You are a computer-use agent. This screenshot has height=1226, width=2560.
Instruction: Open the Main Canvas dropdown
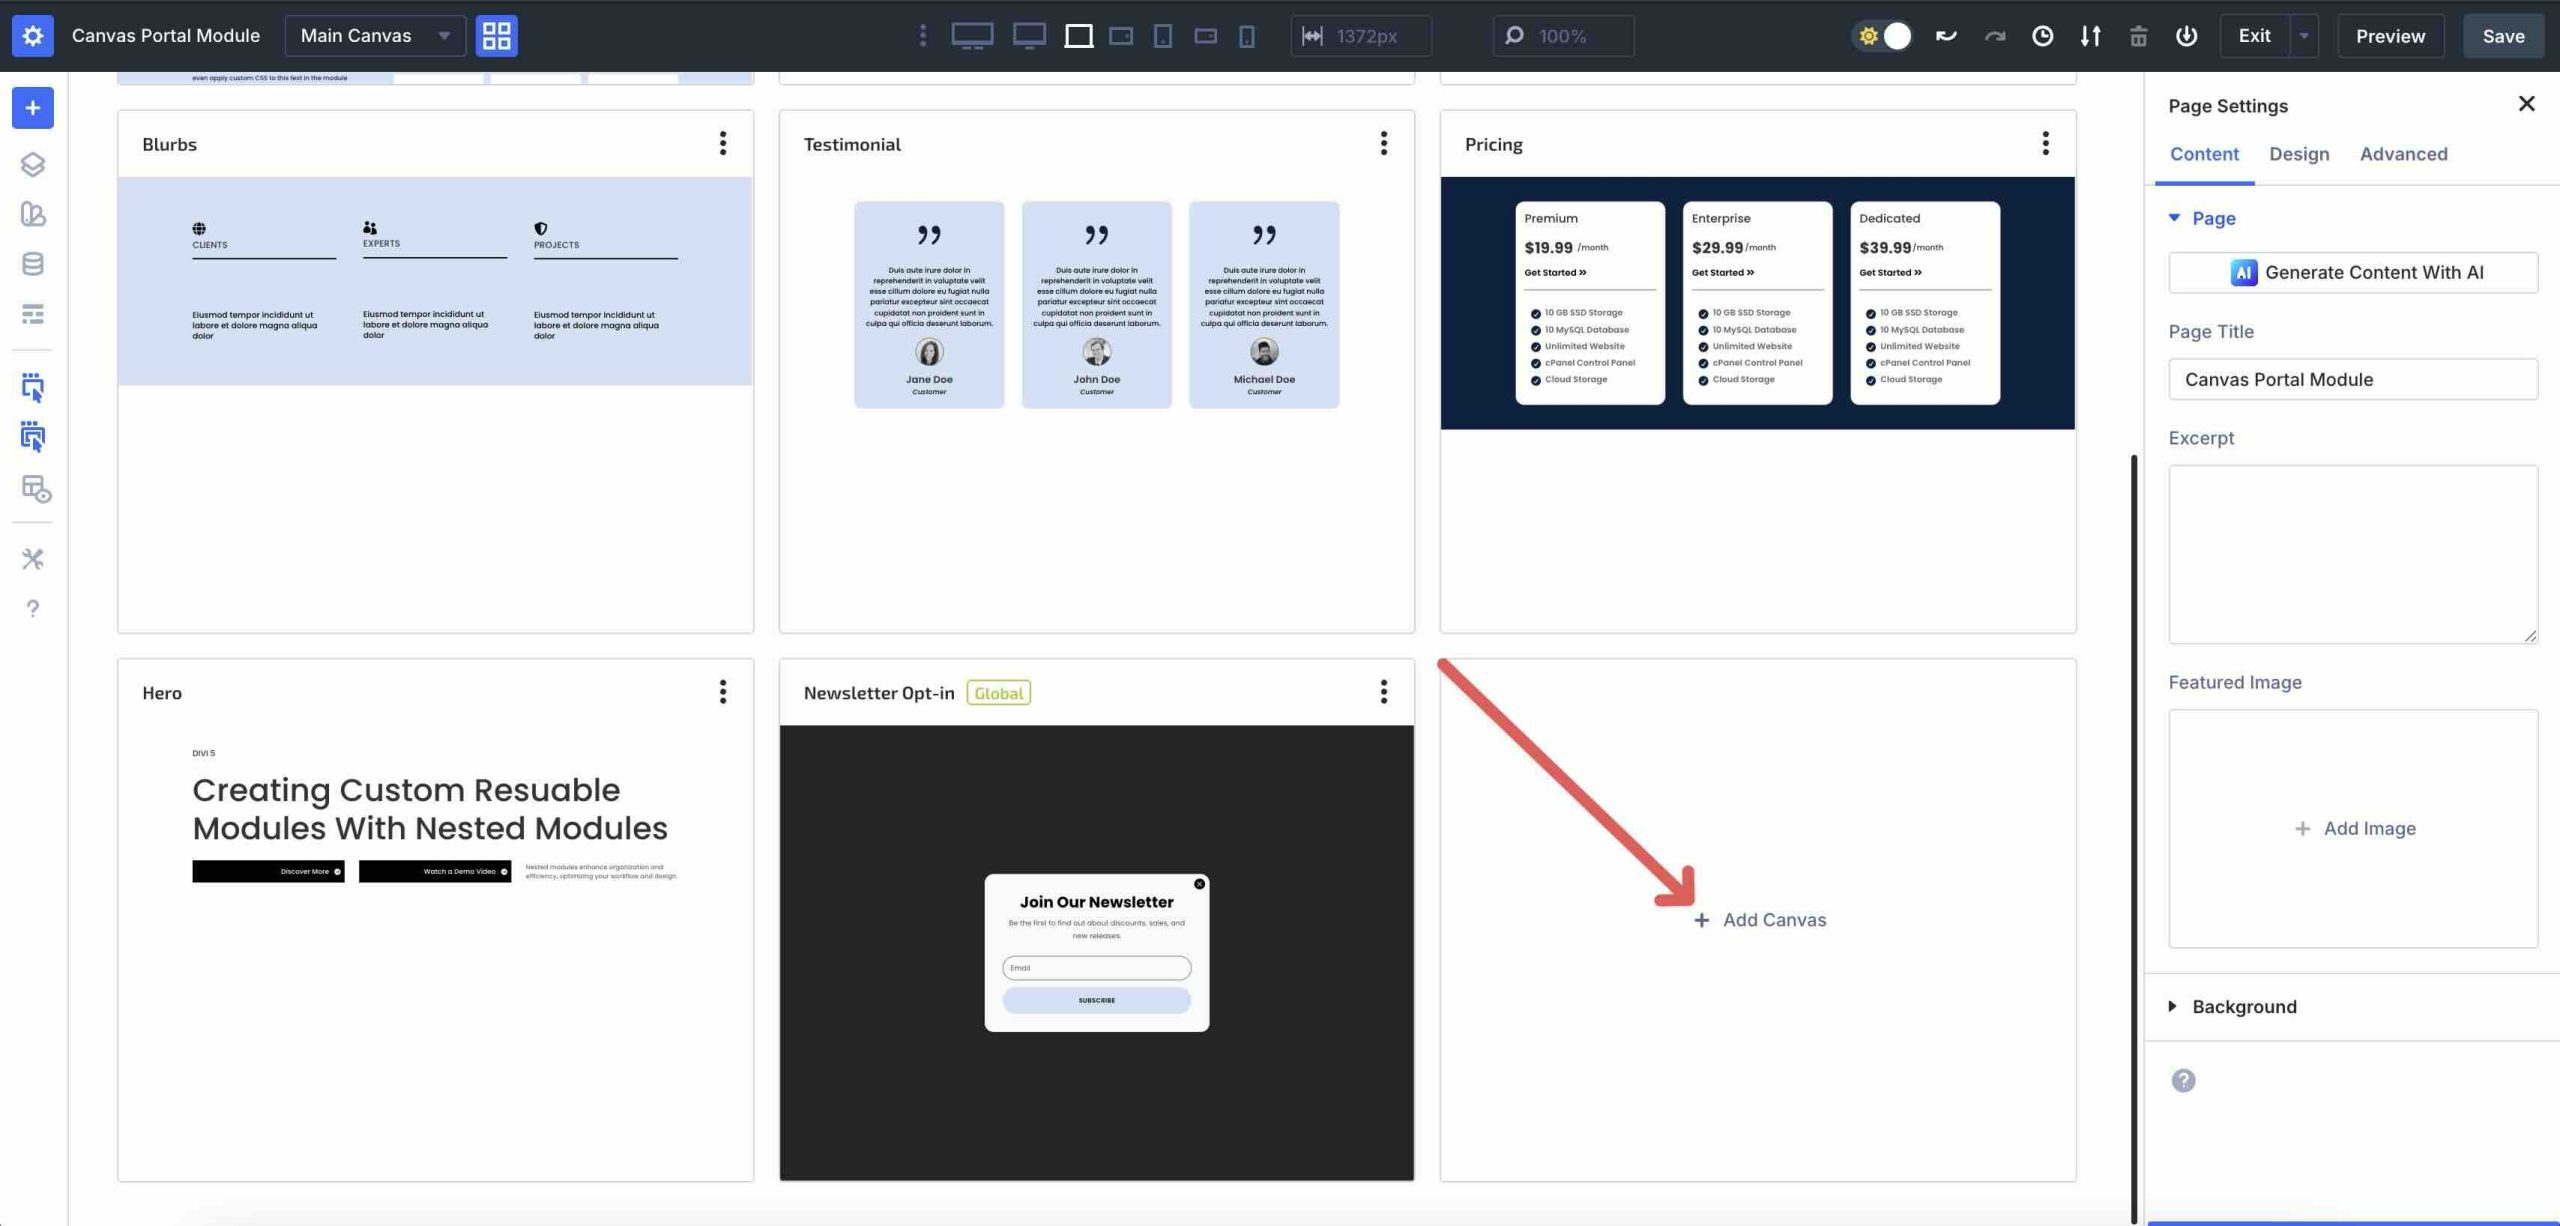[375, 36]
